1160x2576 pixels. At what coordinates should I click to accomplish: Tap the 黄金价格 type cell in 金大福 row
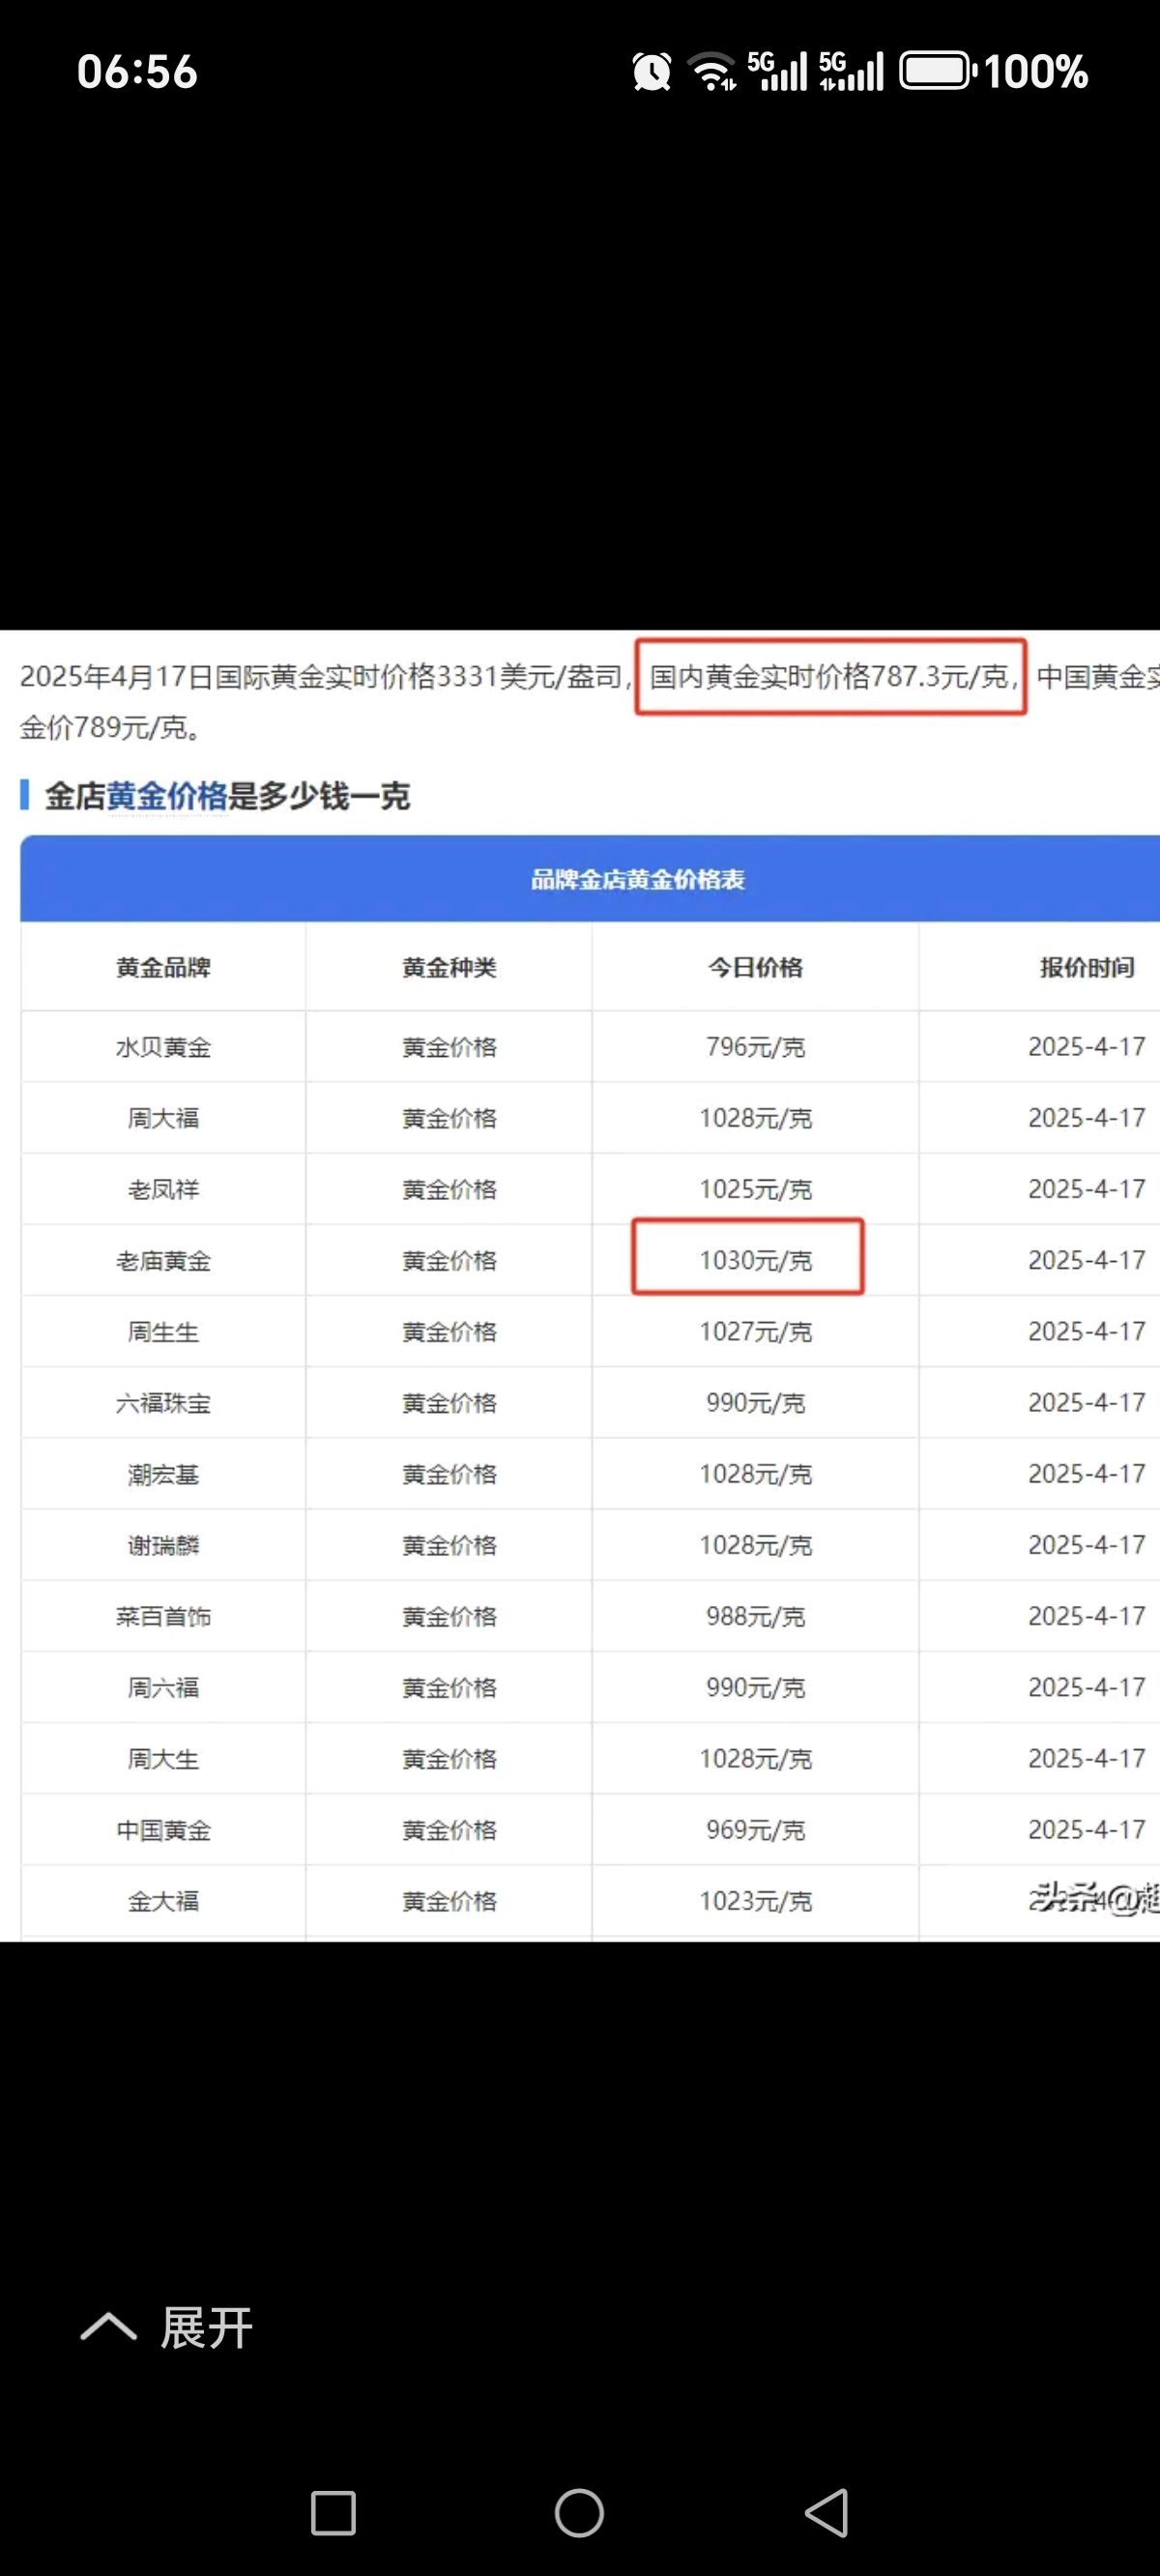click(x=449, y=1901)
